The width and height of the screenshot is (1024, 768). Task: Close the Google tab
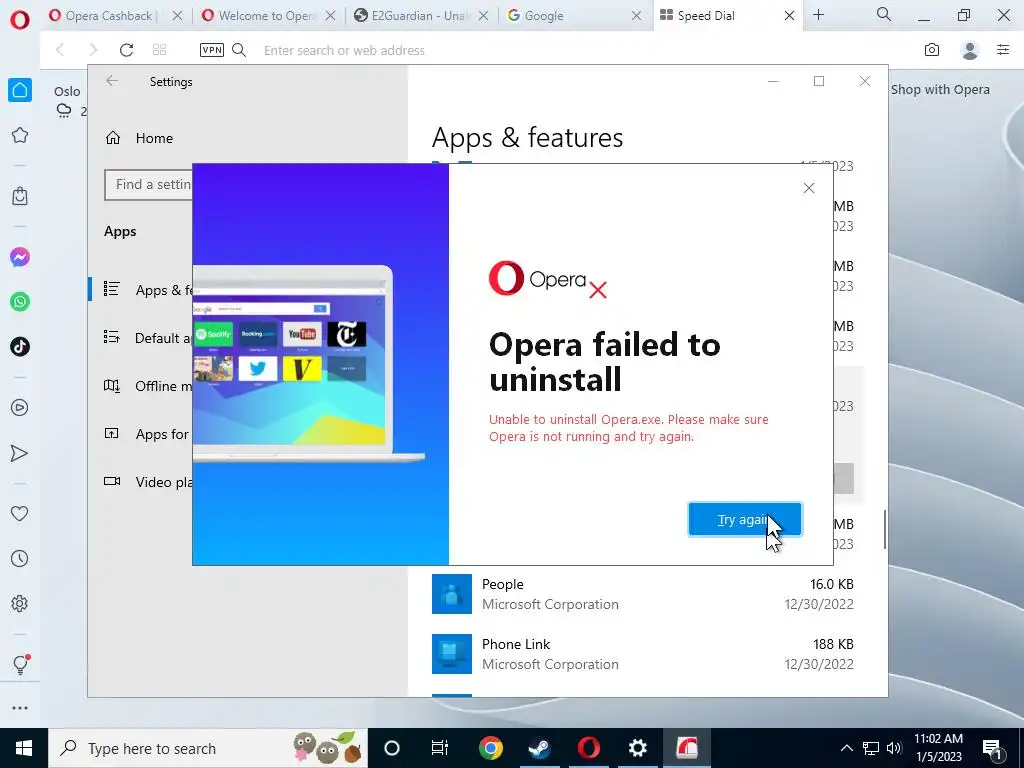(x=636, y=16)
